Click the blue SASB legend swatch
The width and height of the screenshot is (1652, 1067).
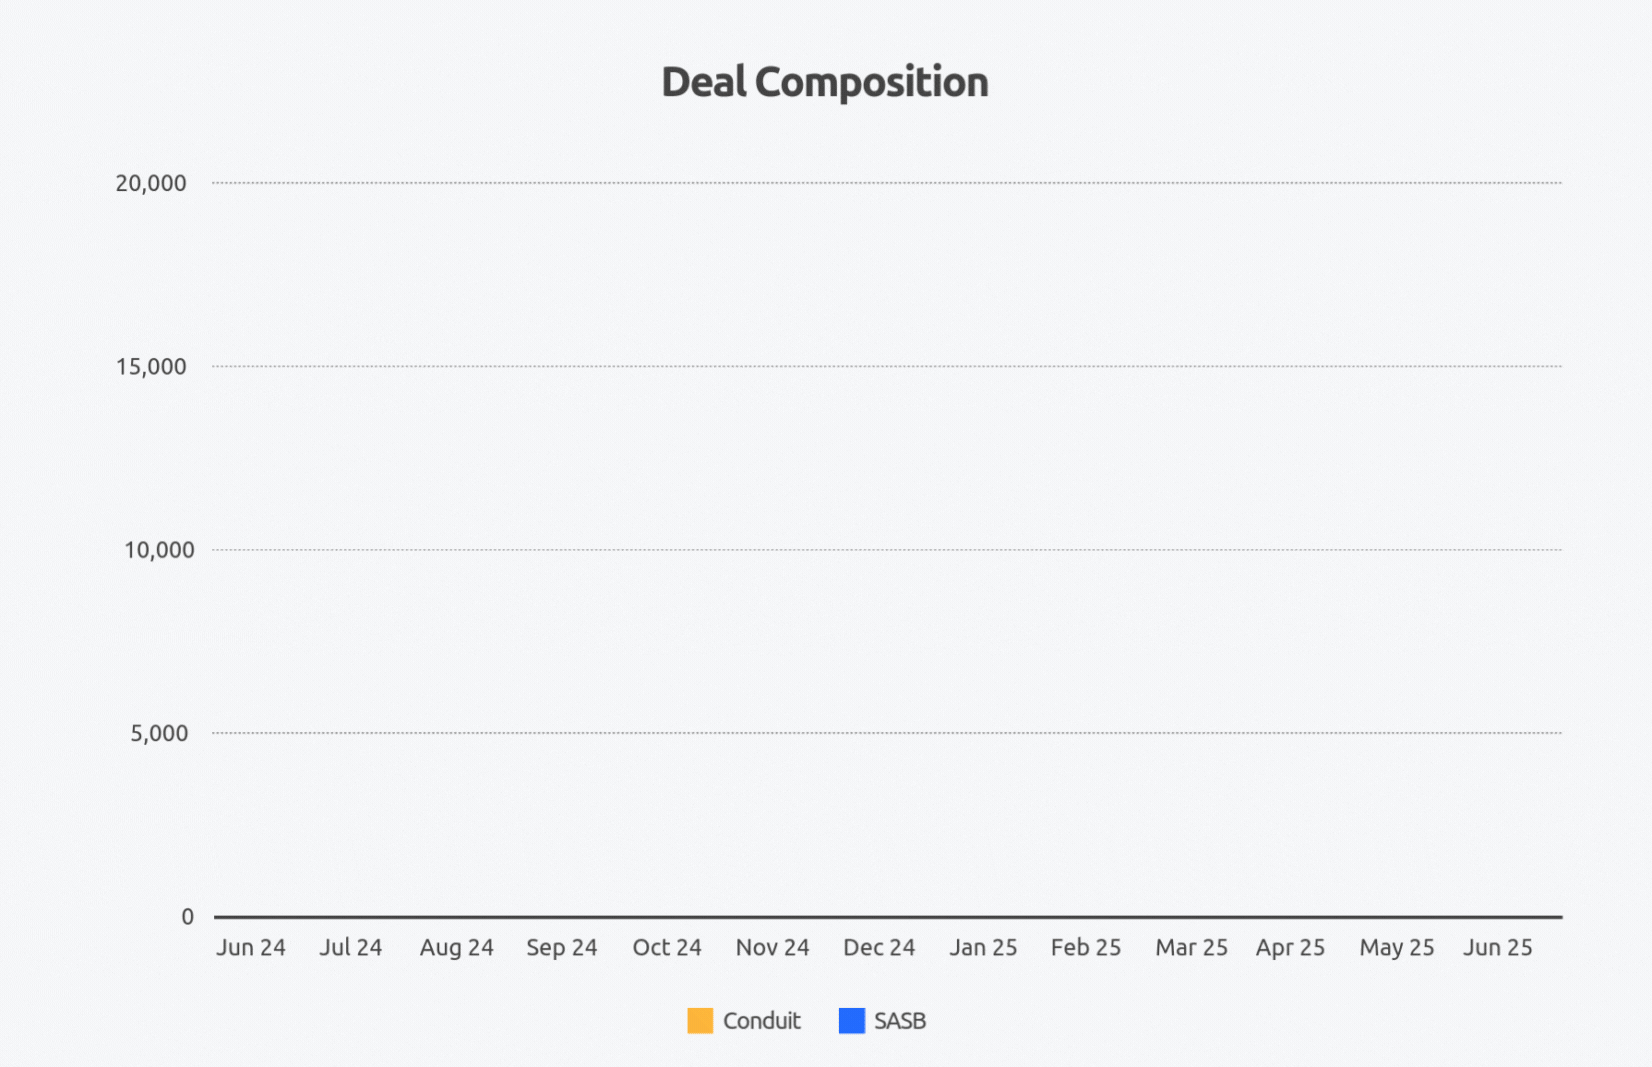pos(851,1021)
